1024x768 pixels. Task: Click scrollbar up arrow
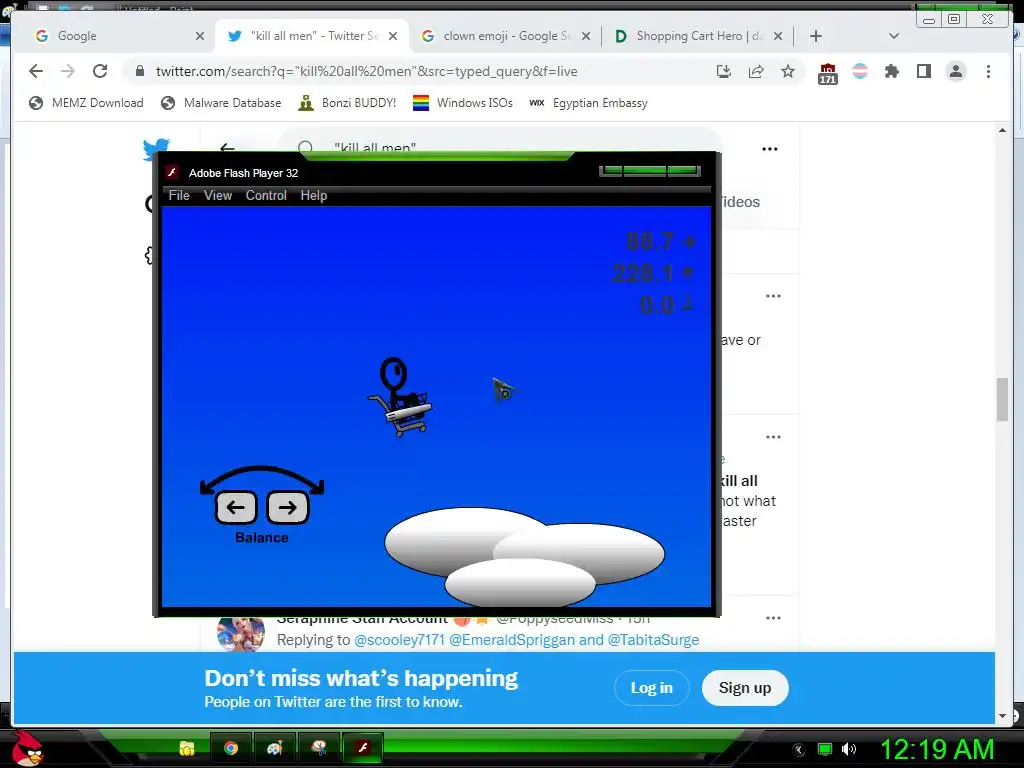click(1002, 130)
